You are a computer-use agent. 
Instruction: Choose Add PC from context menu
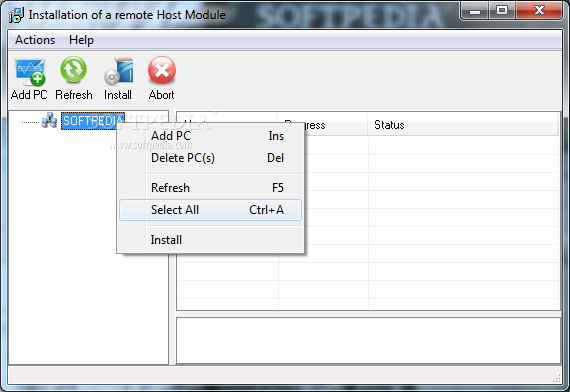(210, 136)
